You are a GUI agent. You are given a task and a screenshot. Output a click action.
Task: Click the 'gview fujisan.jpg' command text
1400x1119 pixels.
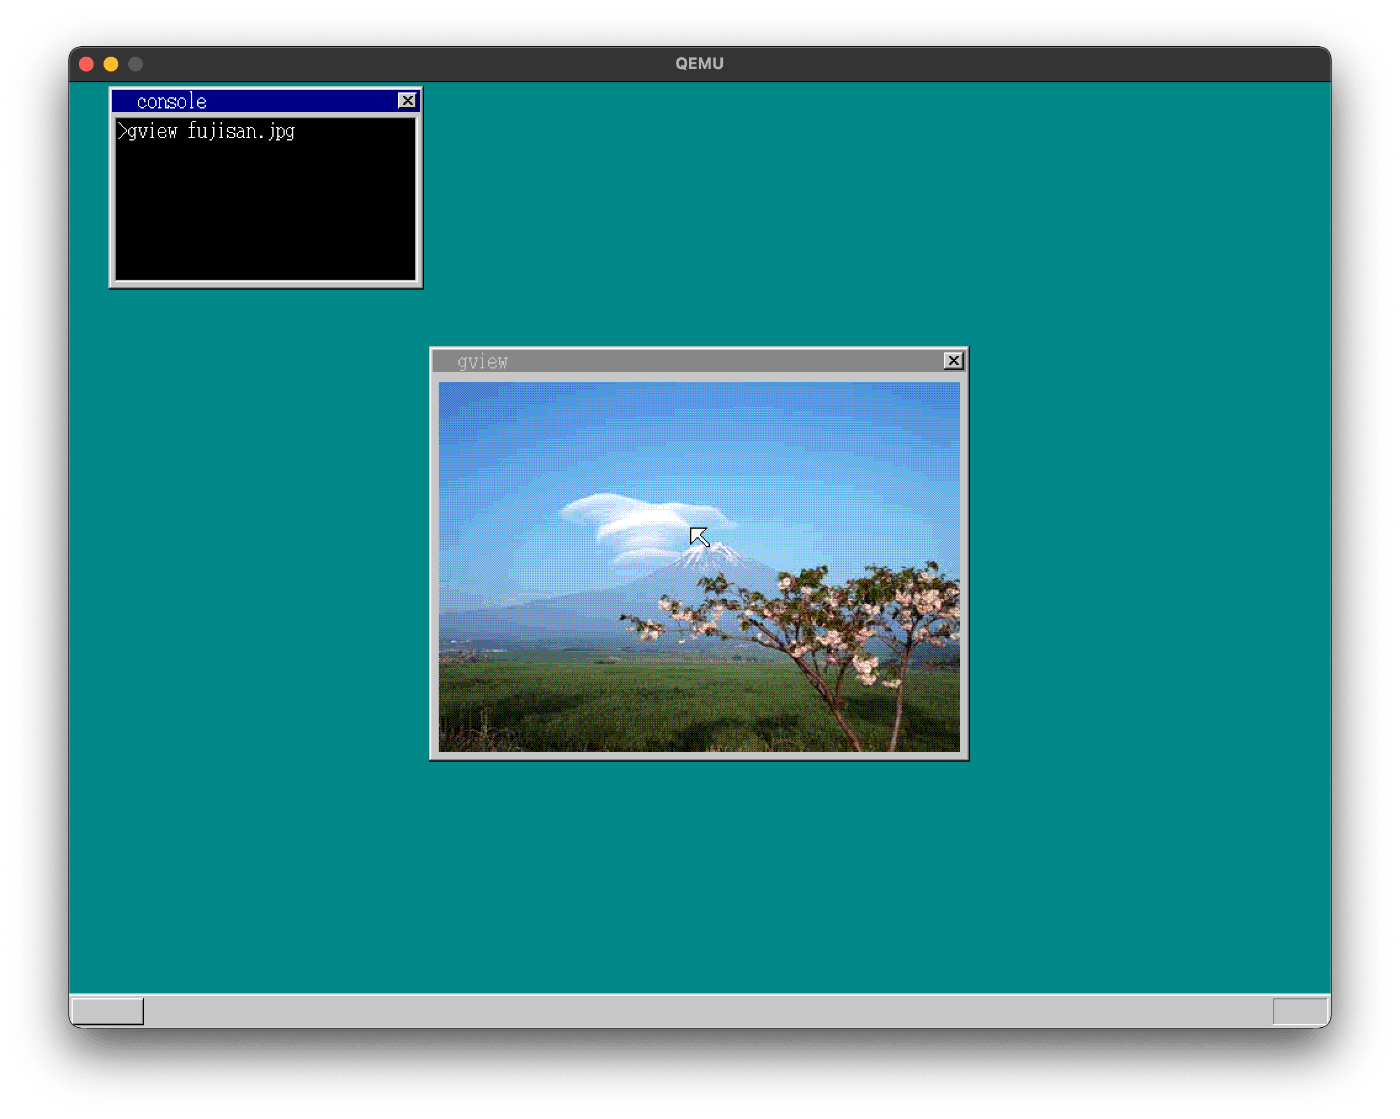[x=211, y=131]
